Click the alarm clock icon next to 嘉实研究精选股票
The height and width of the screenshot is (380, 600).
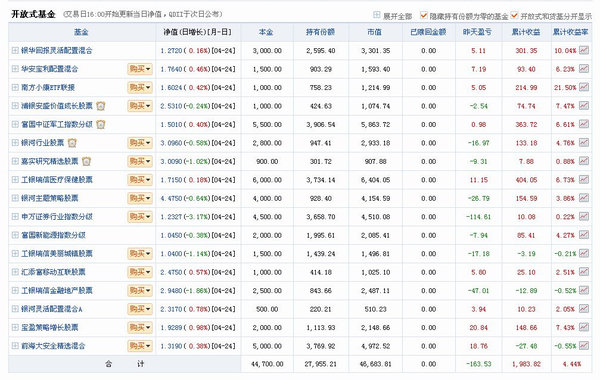pos(86,161)
